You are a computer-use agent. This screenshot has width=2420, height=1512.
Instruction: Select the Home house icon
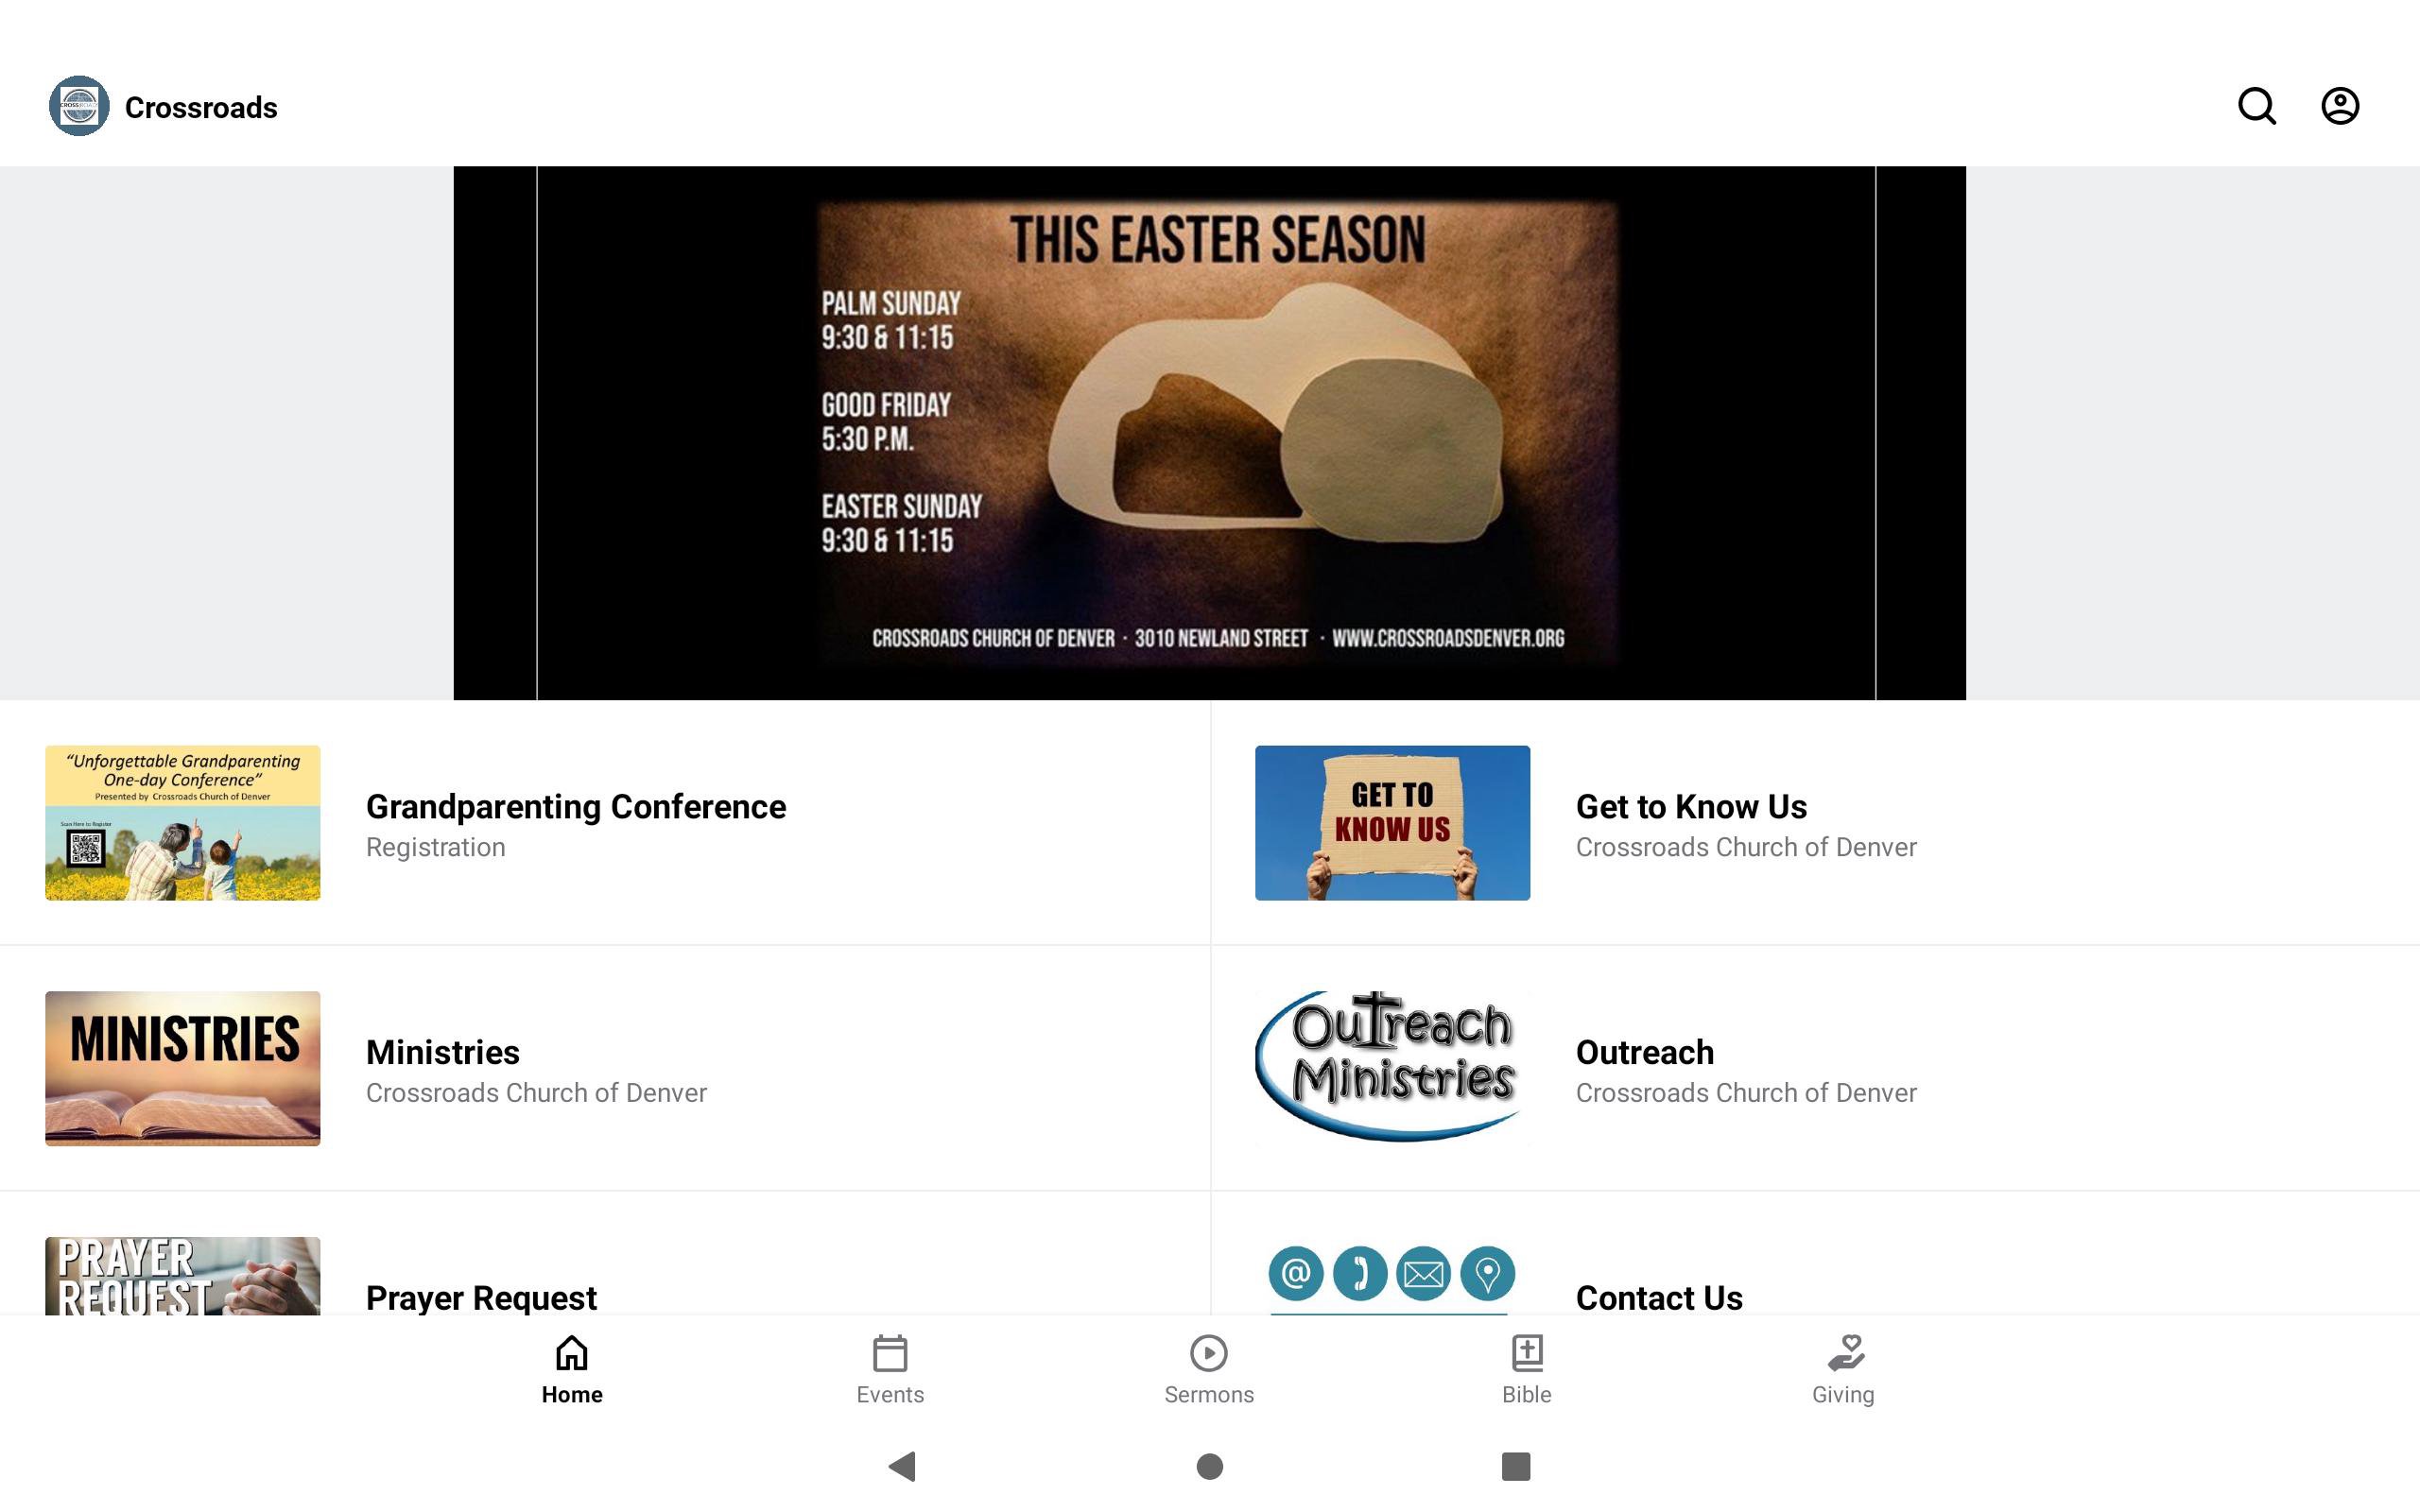click(571, 1353)
